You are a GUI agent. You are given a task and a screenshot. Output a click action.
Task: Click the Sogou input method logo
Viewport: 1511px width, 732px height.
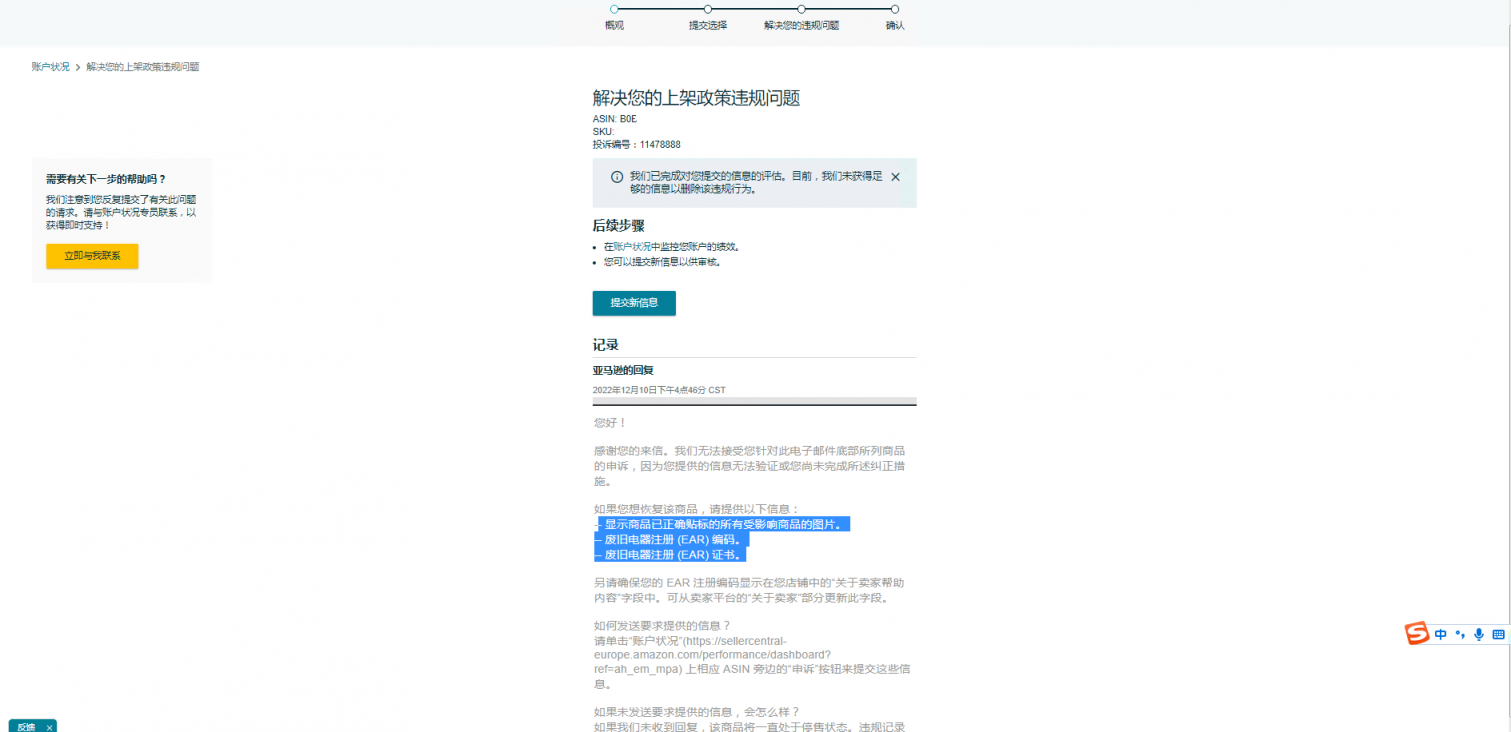click(x=1417, y=634)
